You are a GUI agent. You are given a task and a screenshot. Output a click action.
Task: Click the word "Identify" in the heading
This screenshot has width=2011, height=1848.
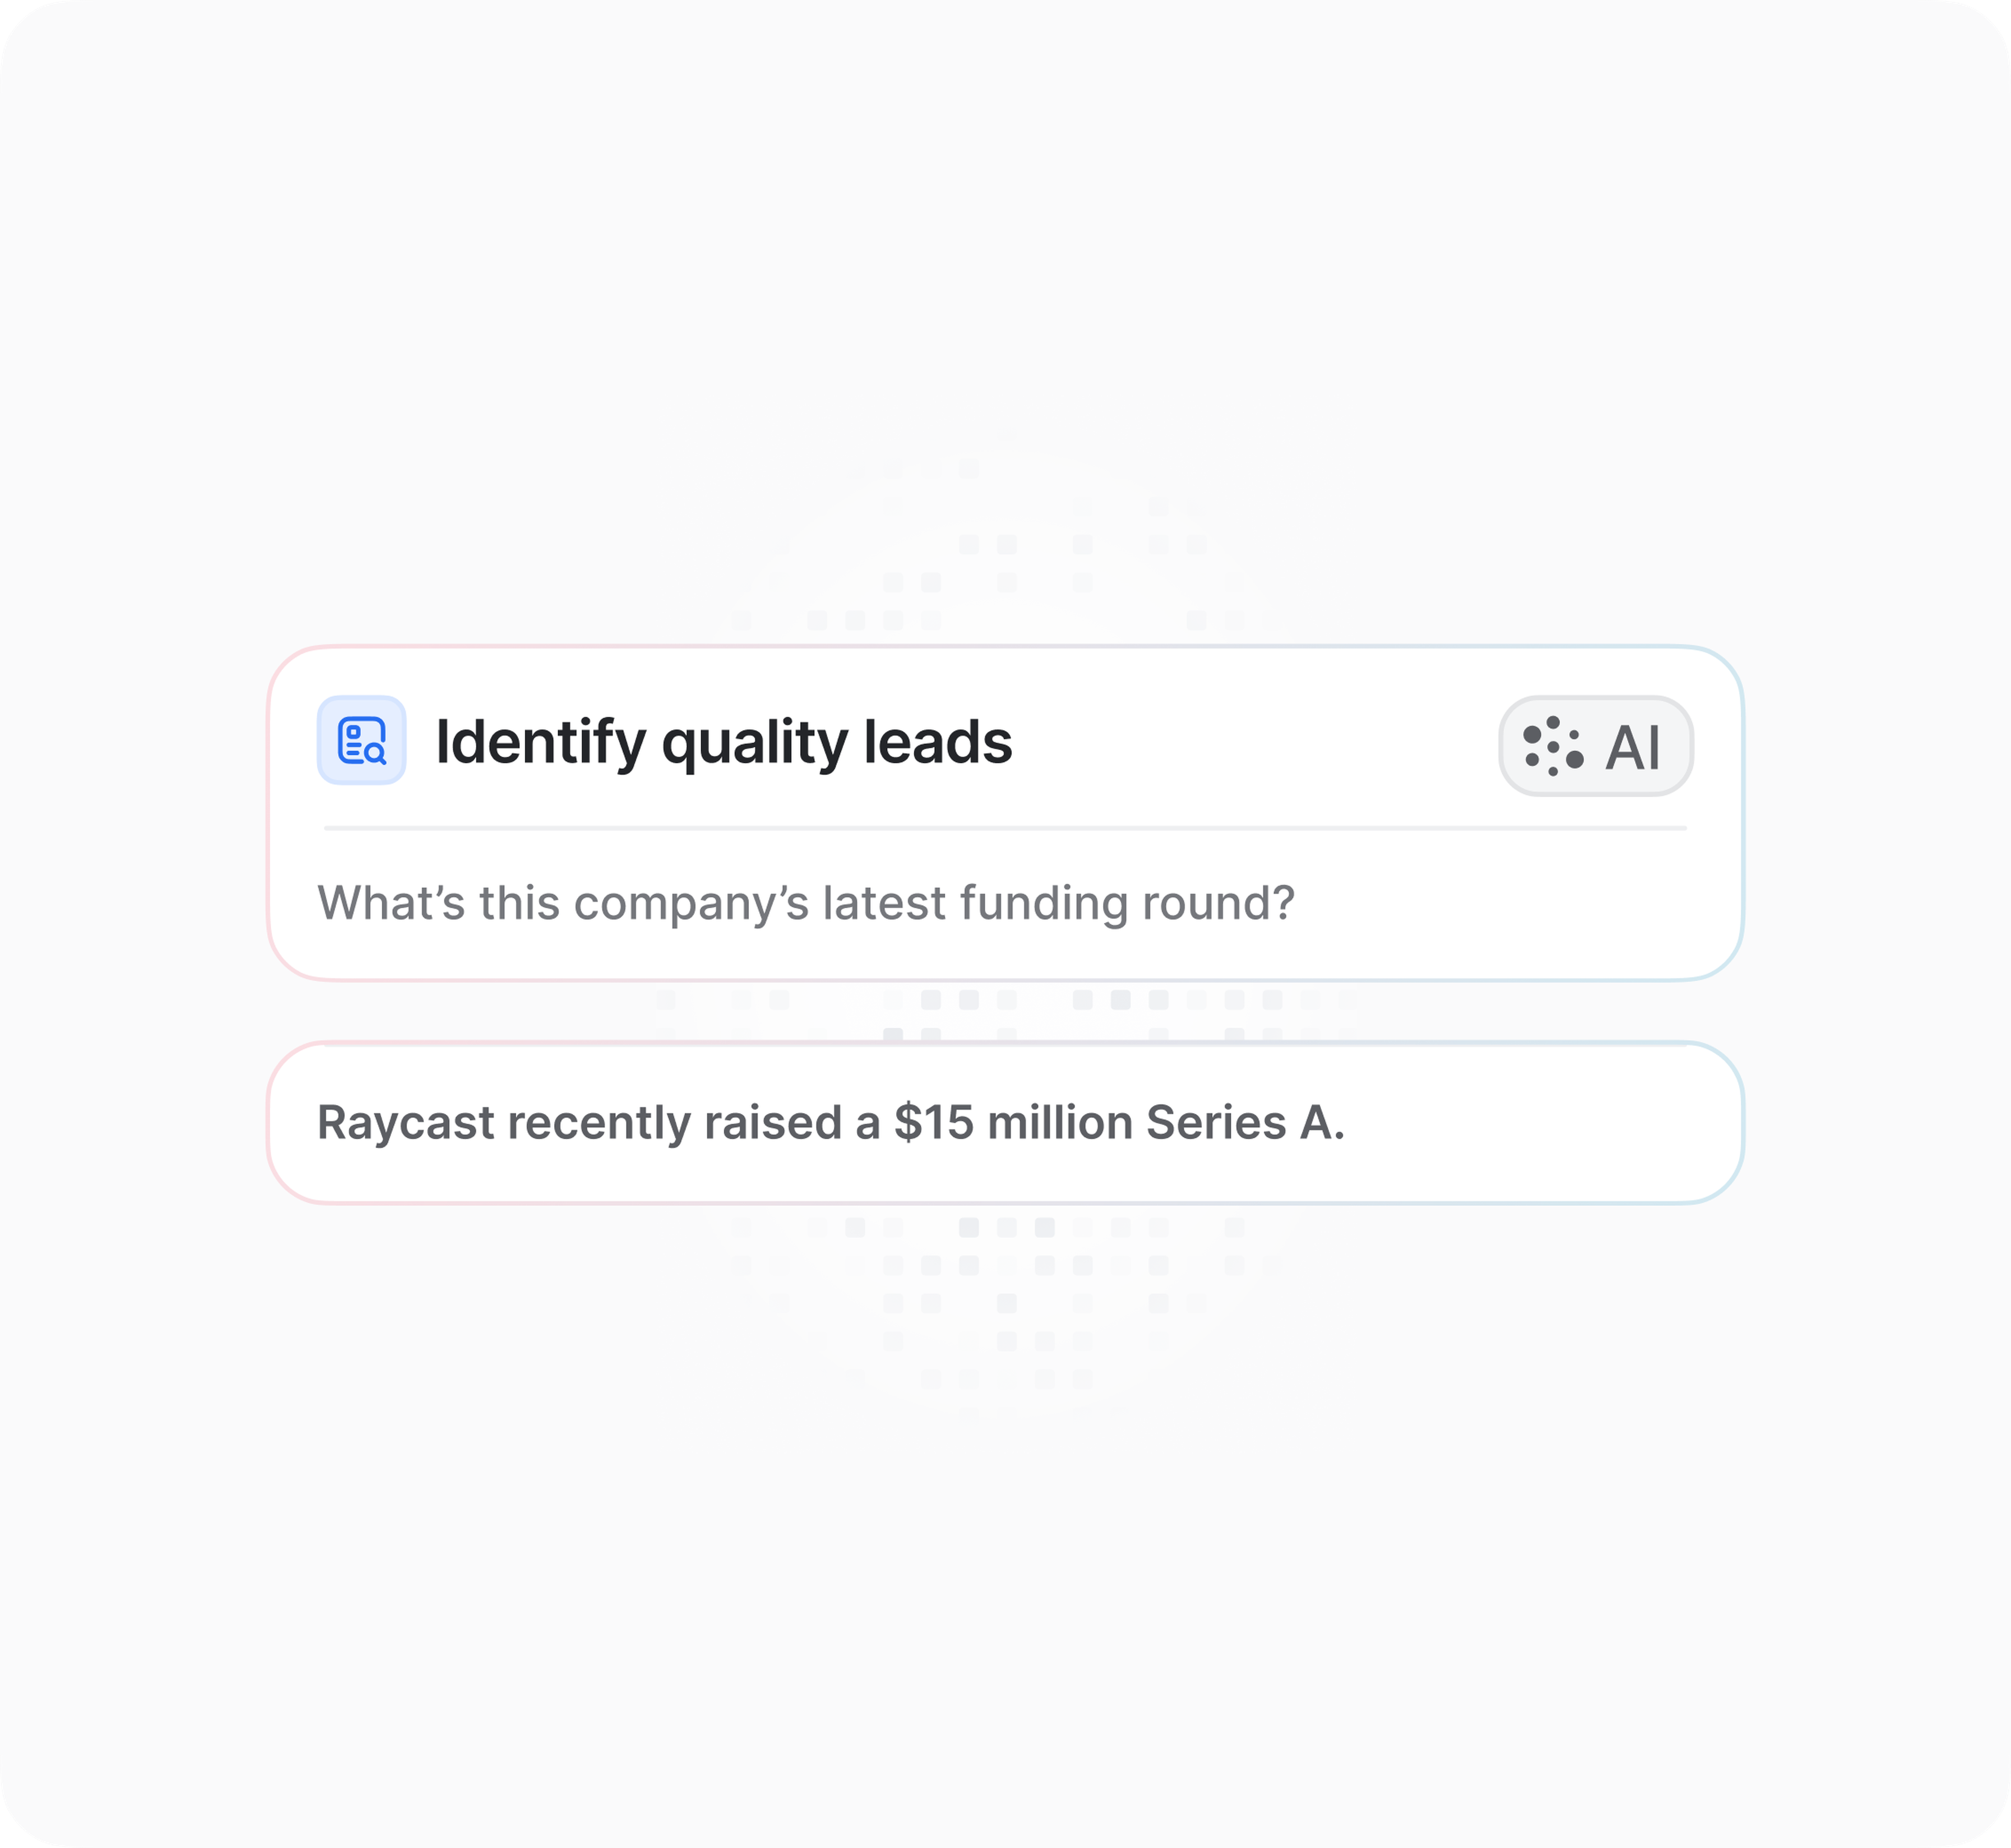click(541, 742)
